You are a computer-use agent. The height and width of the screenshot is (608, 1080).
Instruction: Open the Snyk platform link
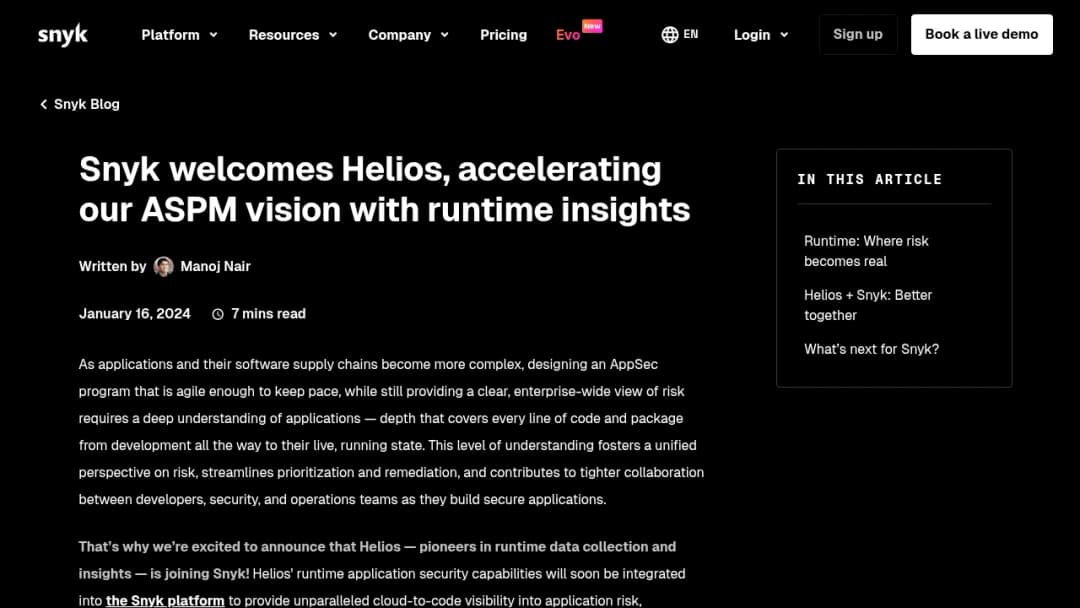pyautogui.click(x=165, y=600)
